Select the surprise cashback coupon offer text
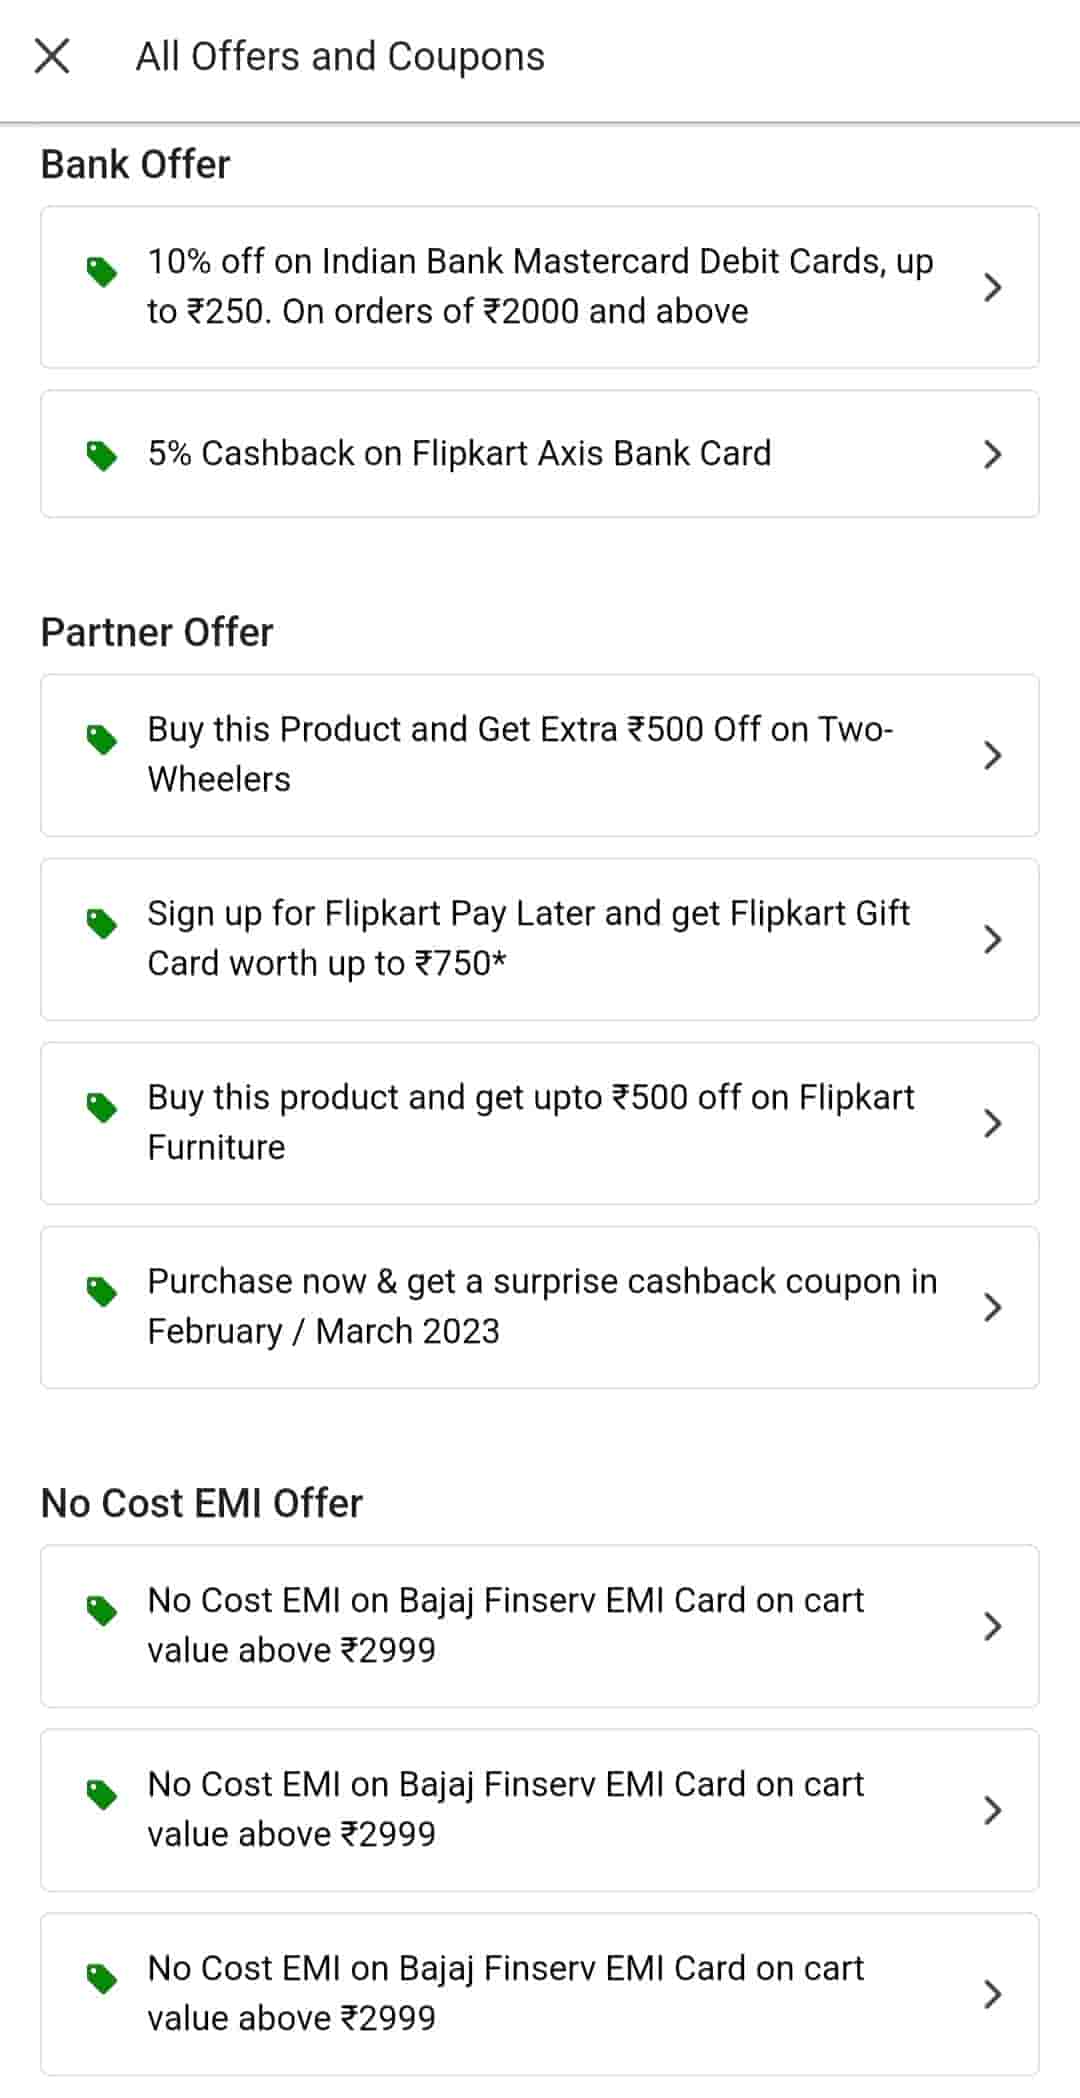Image resolution: width=1080 pixels, height=2098 pixels. point(542,1306)
